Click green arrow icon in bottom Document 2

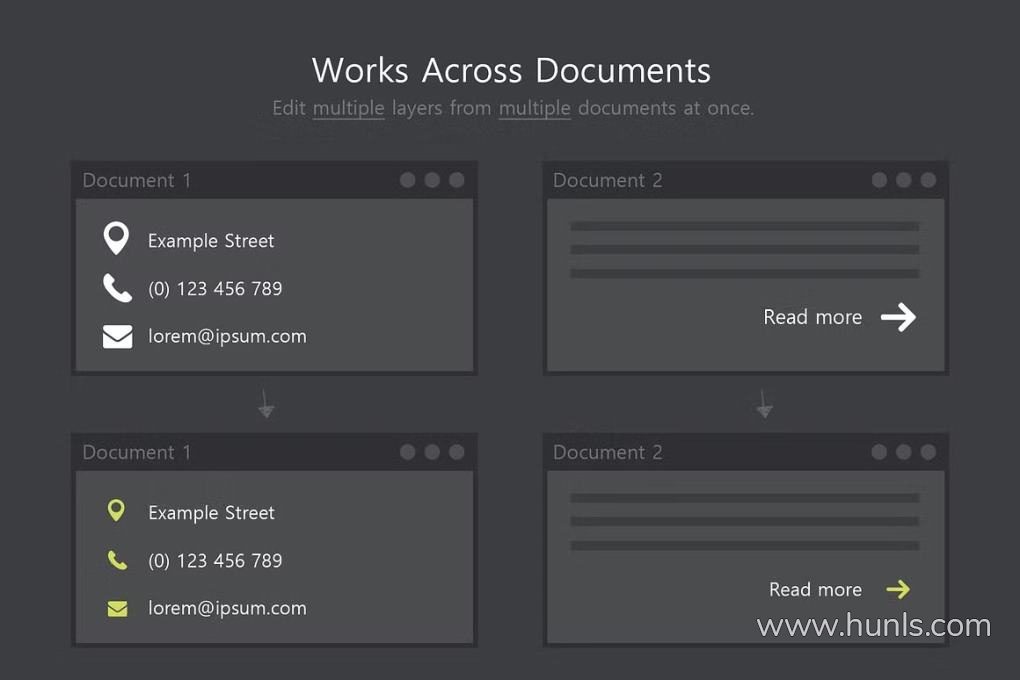click(x=898, y=590)
